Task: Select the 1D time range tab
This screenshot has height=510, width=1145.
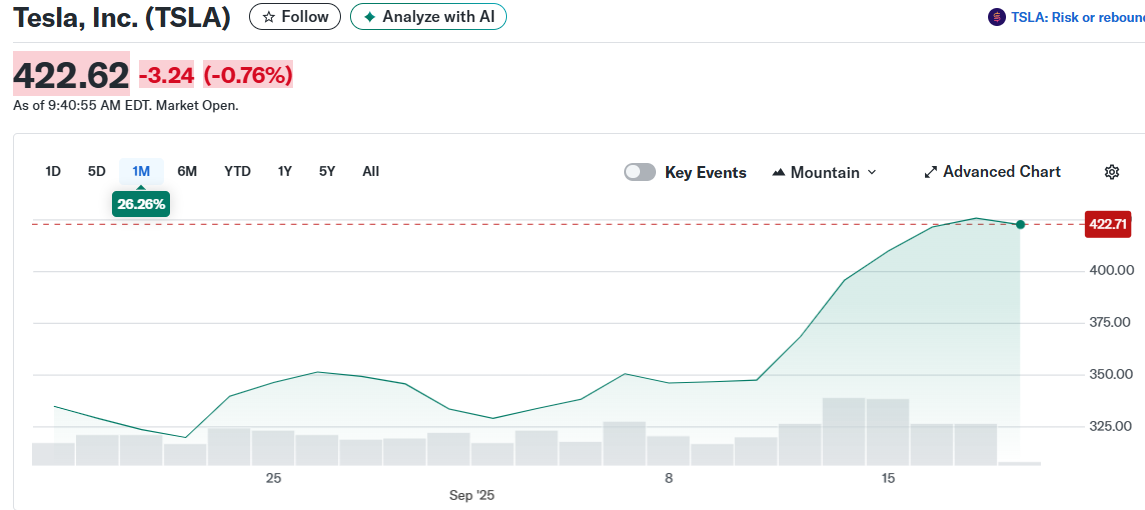Action: (53, 171)
